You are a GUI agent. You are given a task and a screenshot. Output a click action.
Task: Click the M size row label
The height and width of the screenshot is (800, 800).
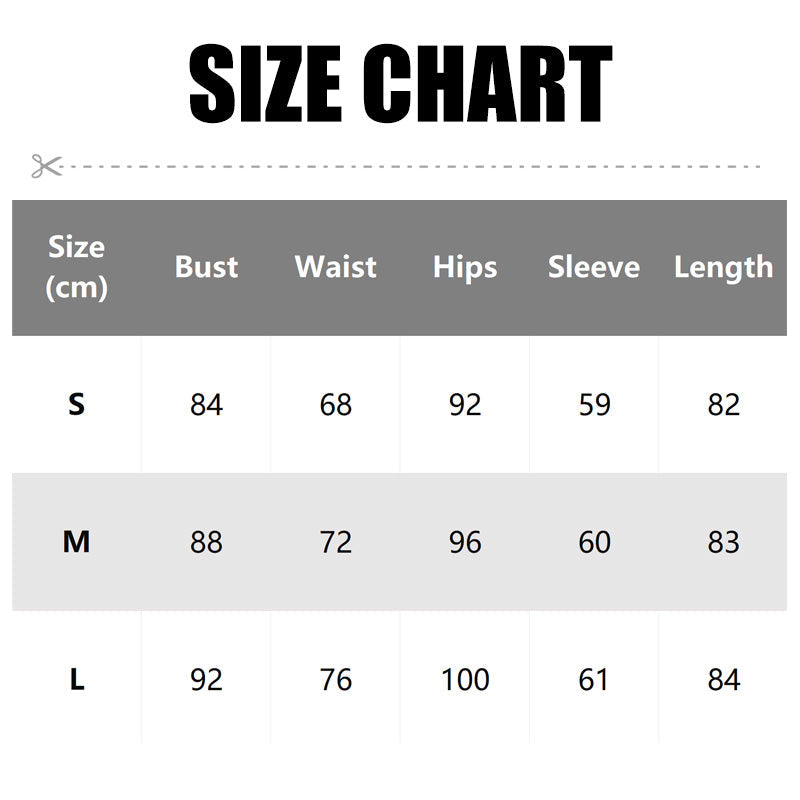(77, 542)
